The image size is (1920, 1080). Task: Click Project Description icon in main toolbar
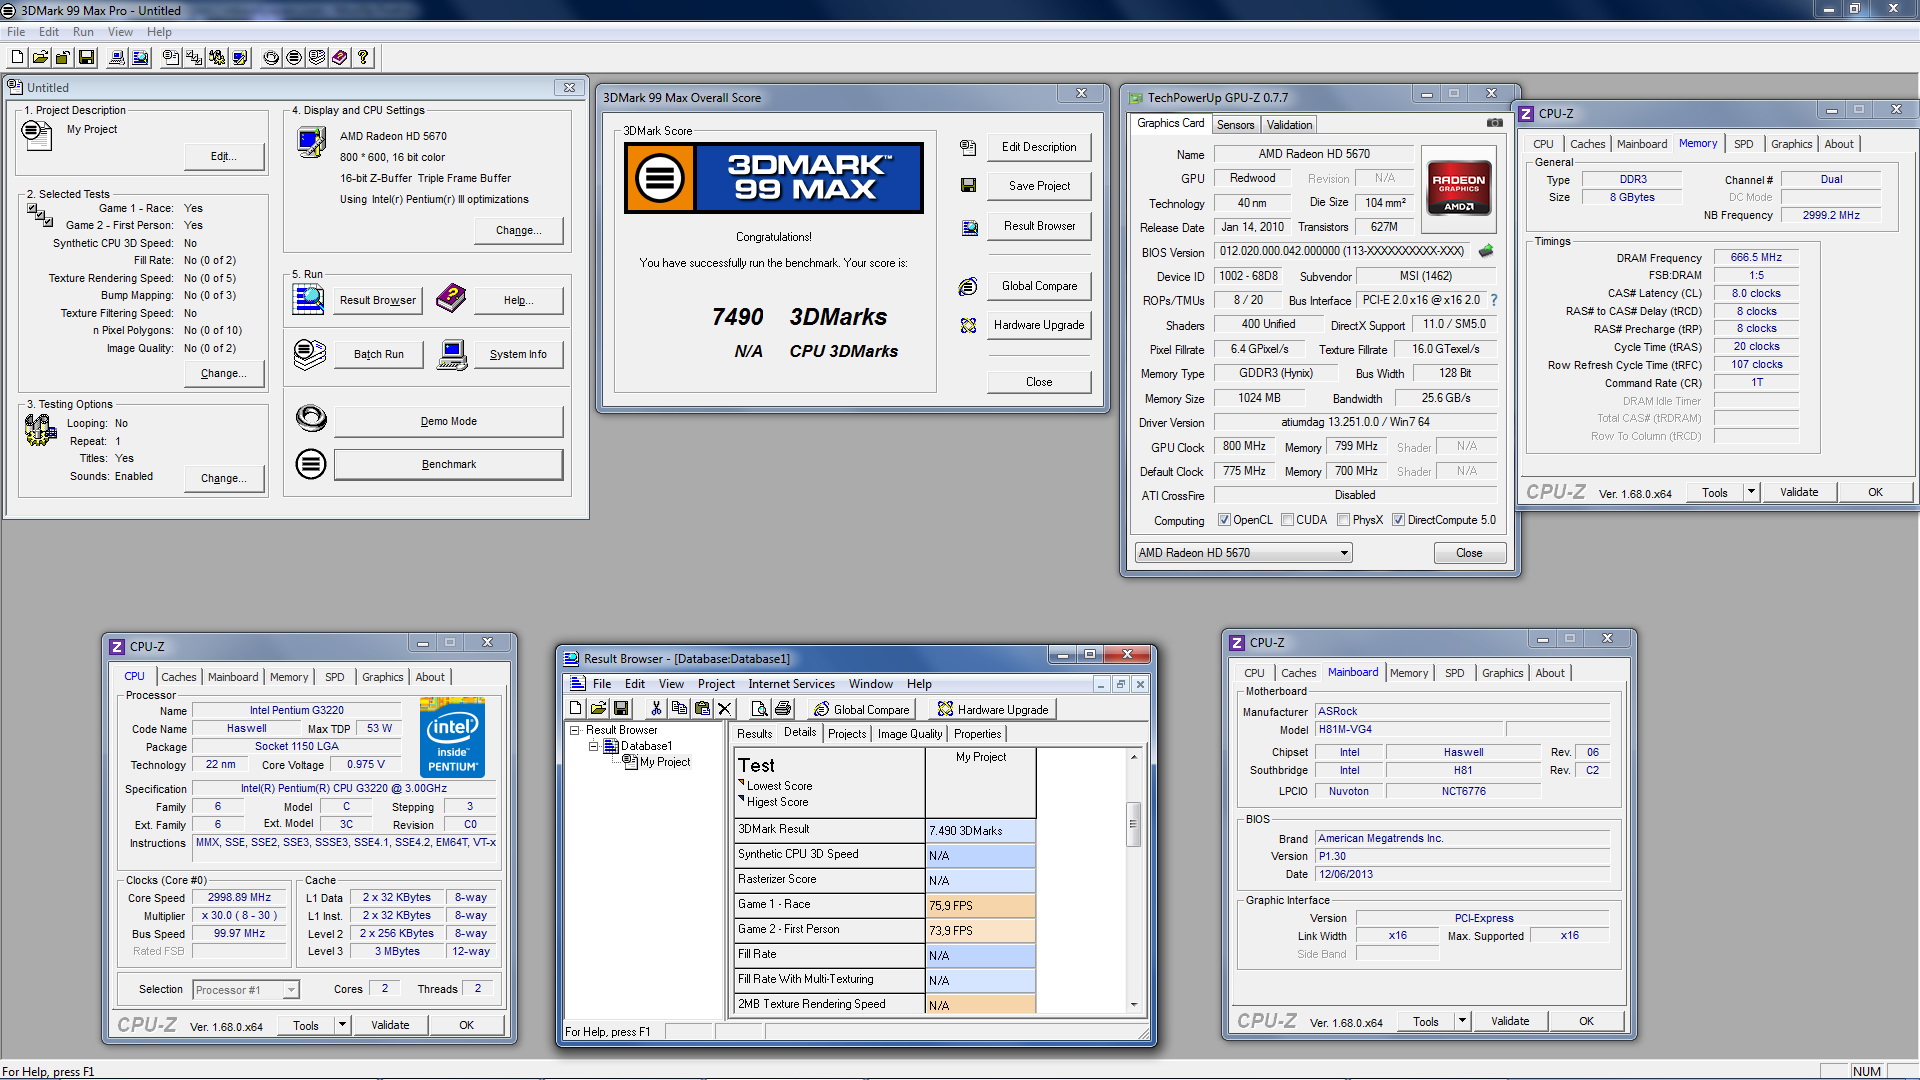[x=171, y=58]
